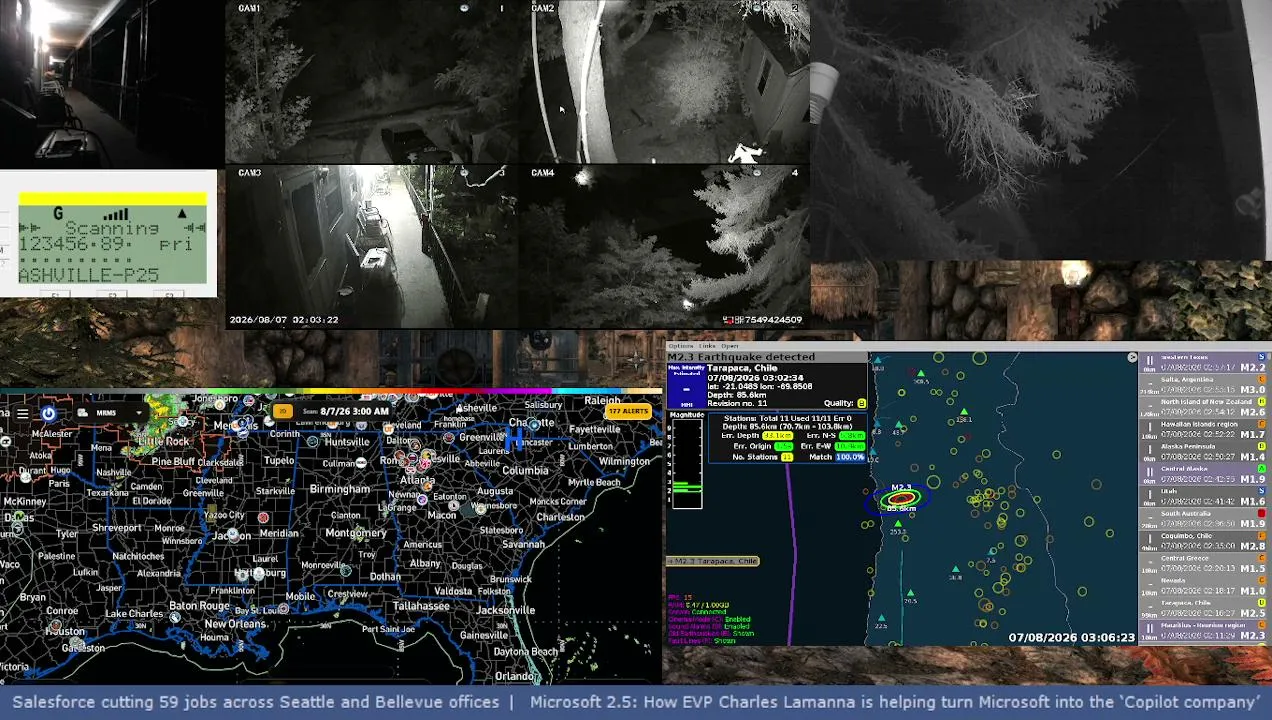Click the scanner display ASHVILLE-P25 text
This screenshot has height=720, width=1272.
click(x=88, y=275)
